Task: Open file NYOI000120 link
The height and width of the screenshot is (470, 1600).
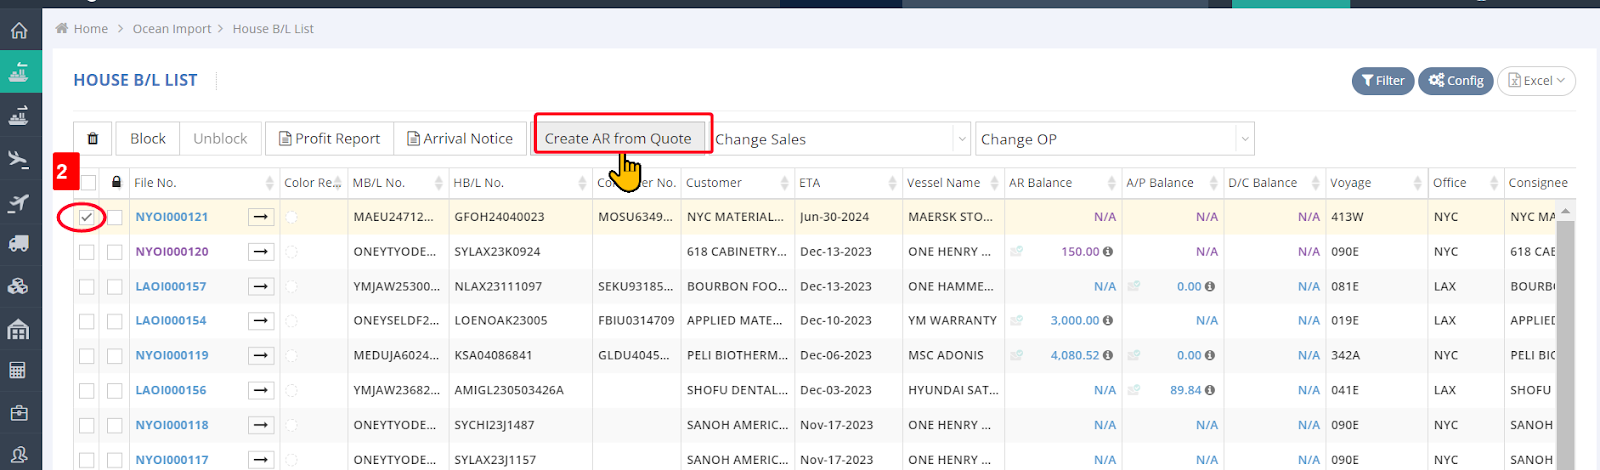Action: 172,252
